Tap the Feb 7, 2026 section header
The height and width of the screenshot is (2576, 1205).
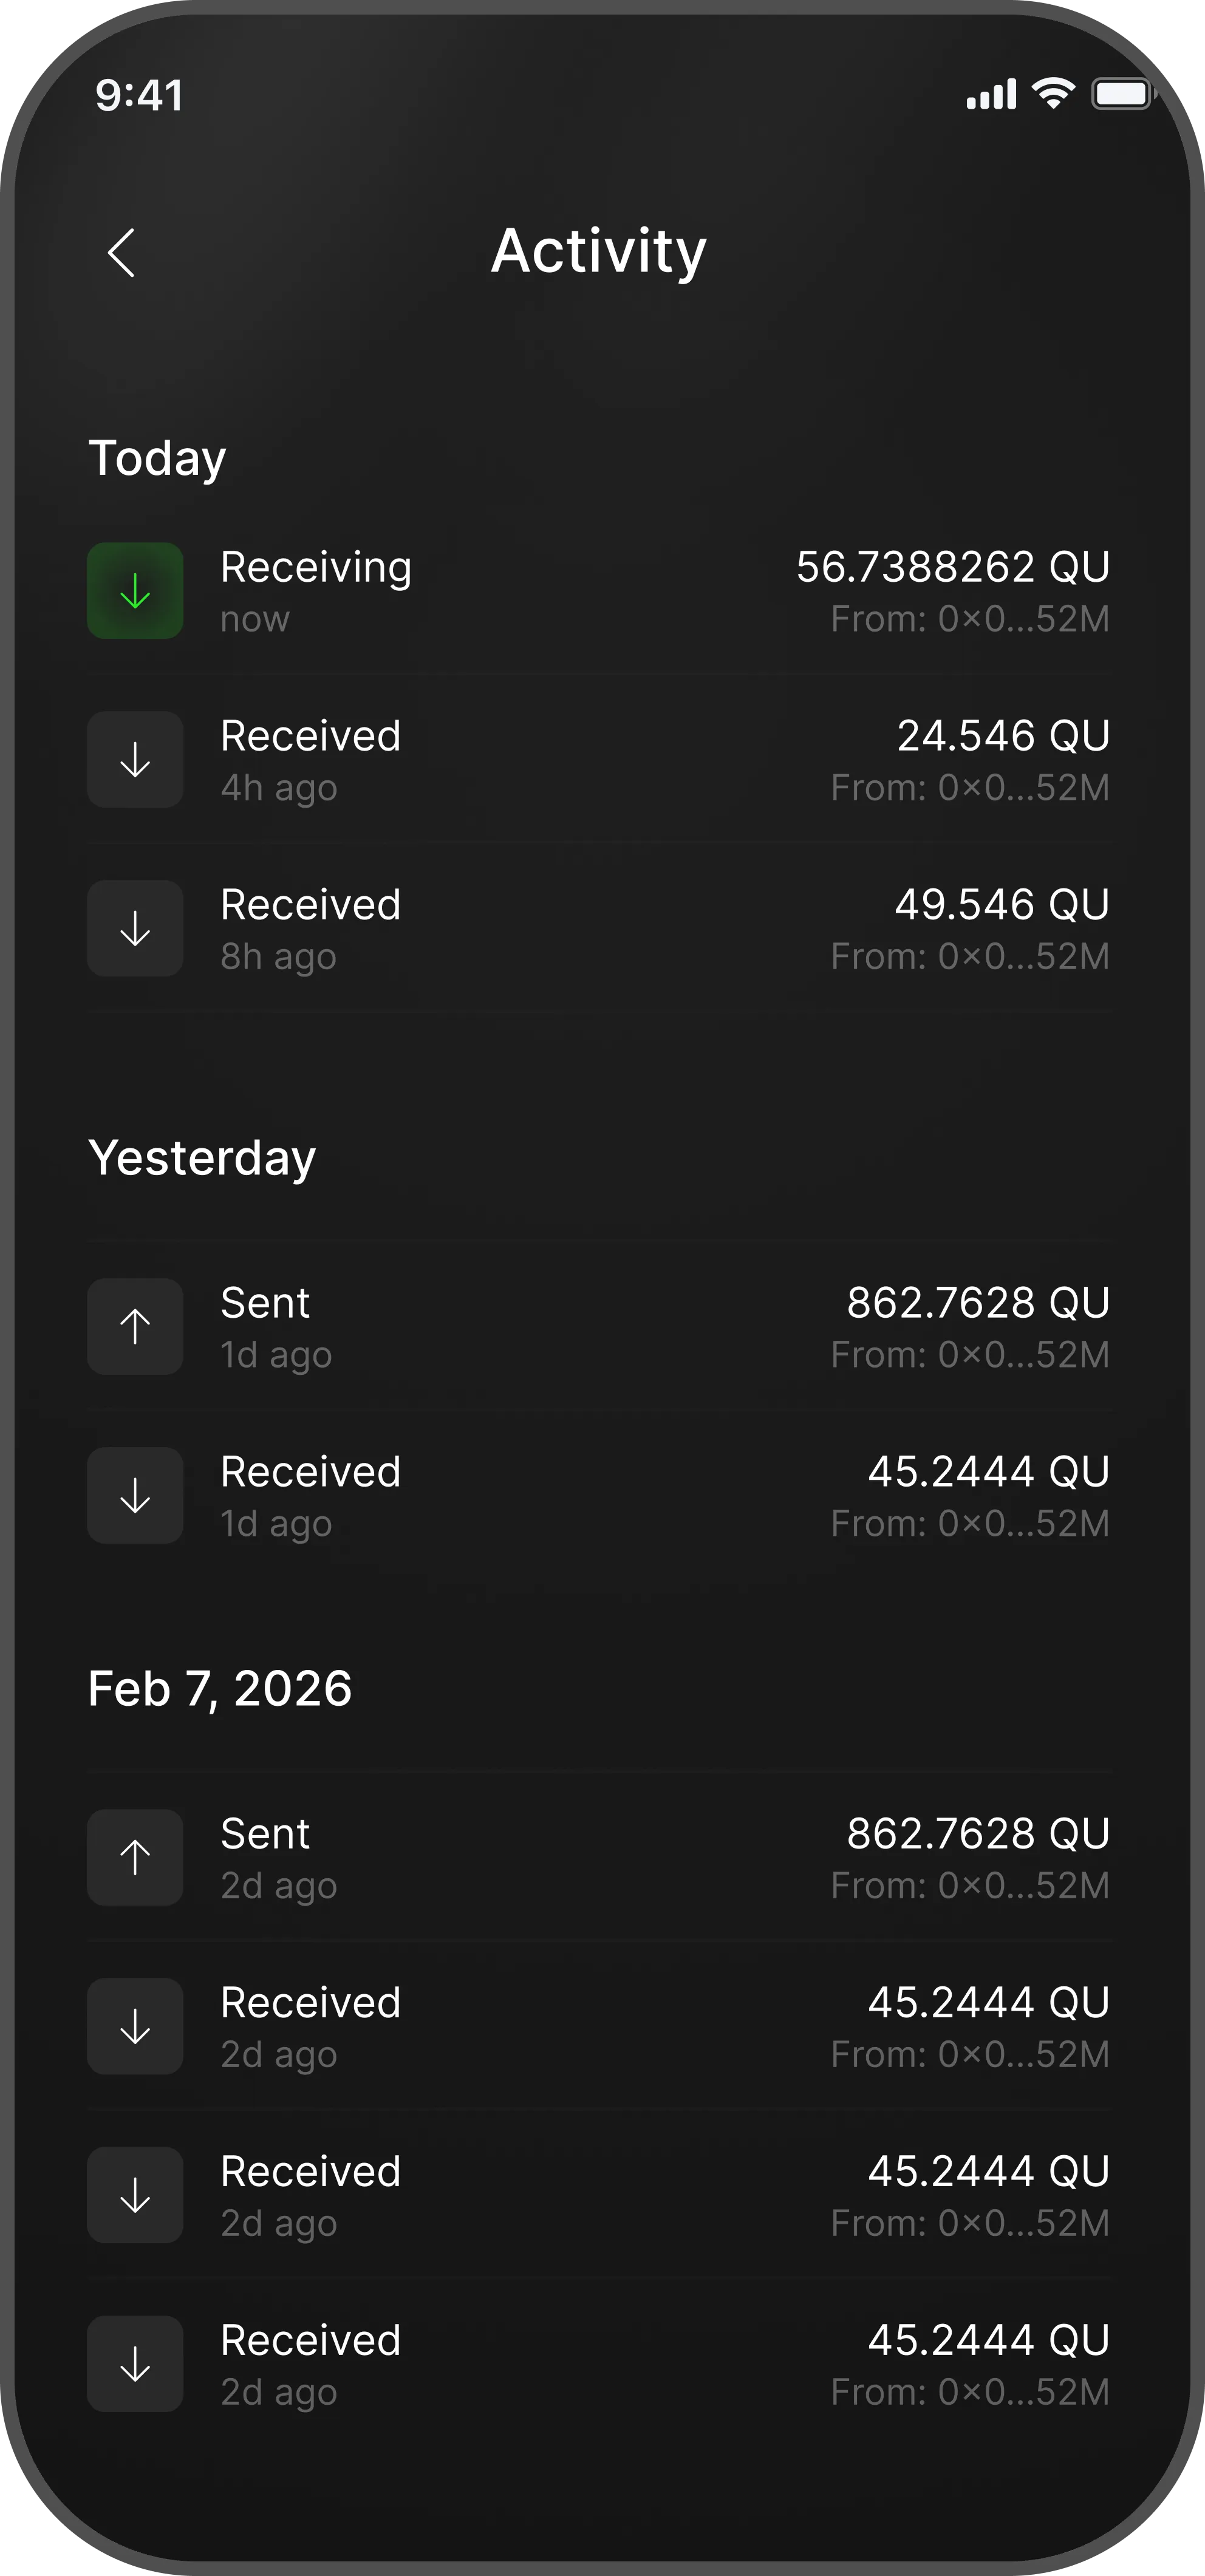click(220, 1689)
